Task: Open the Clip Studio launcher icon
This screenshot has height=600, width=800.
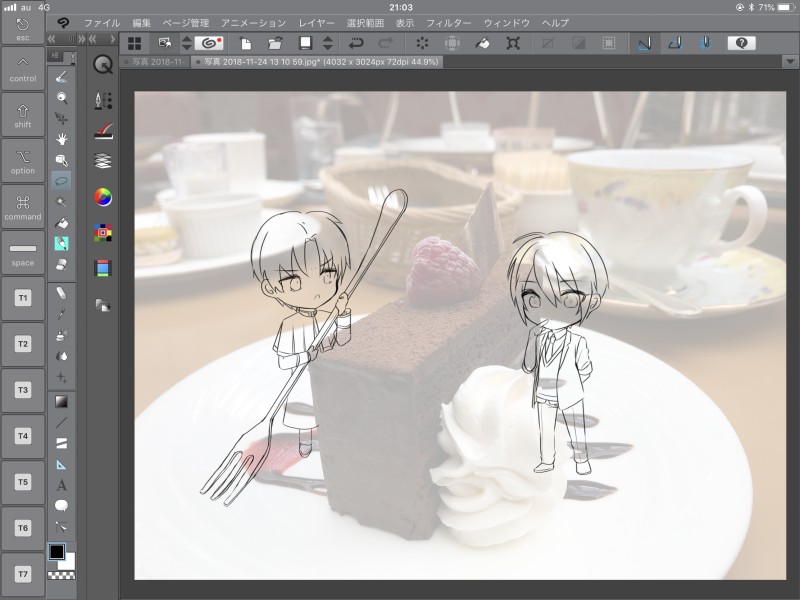Action: pyautogui.click(x=209, y=43)
